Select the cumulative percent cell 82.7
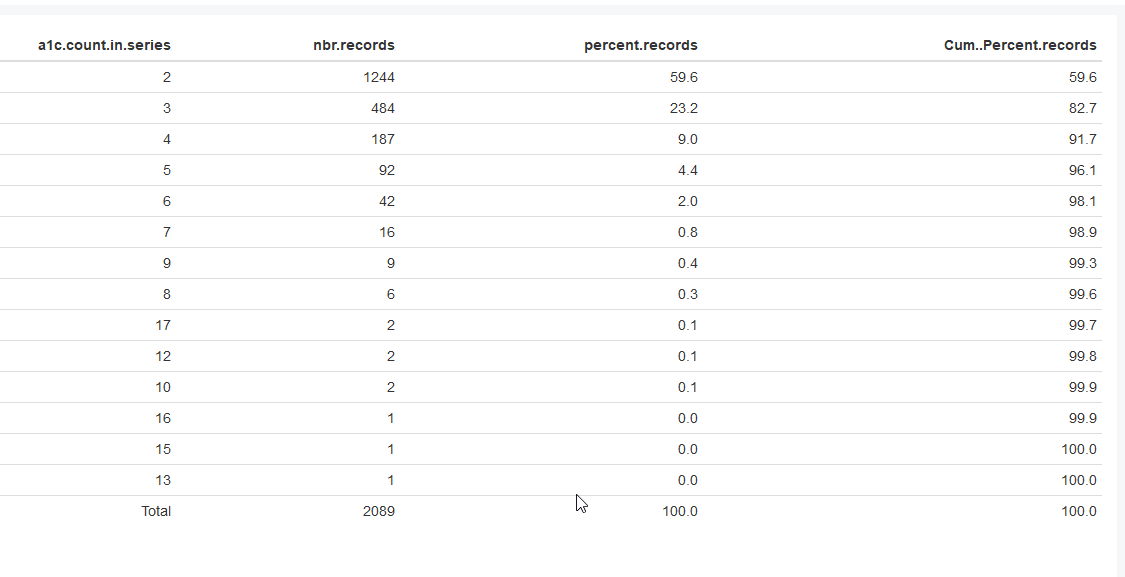 [1082, 108]
